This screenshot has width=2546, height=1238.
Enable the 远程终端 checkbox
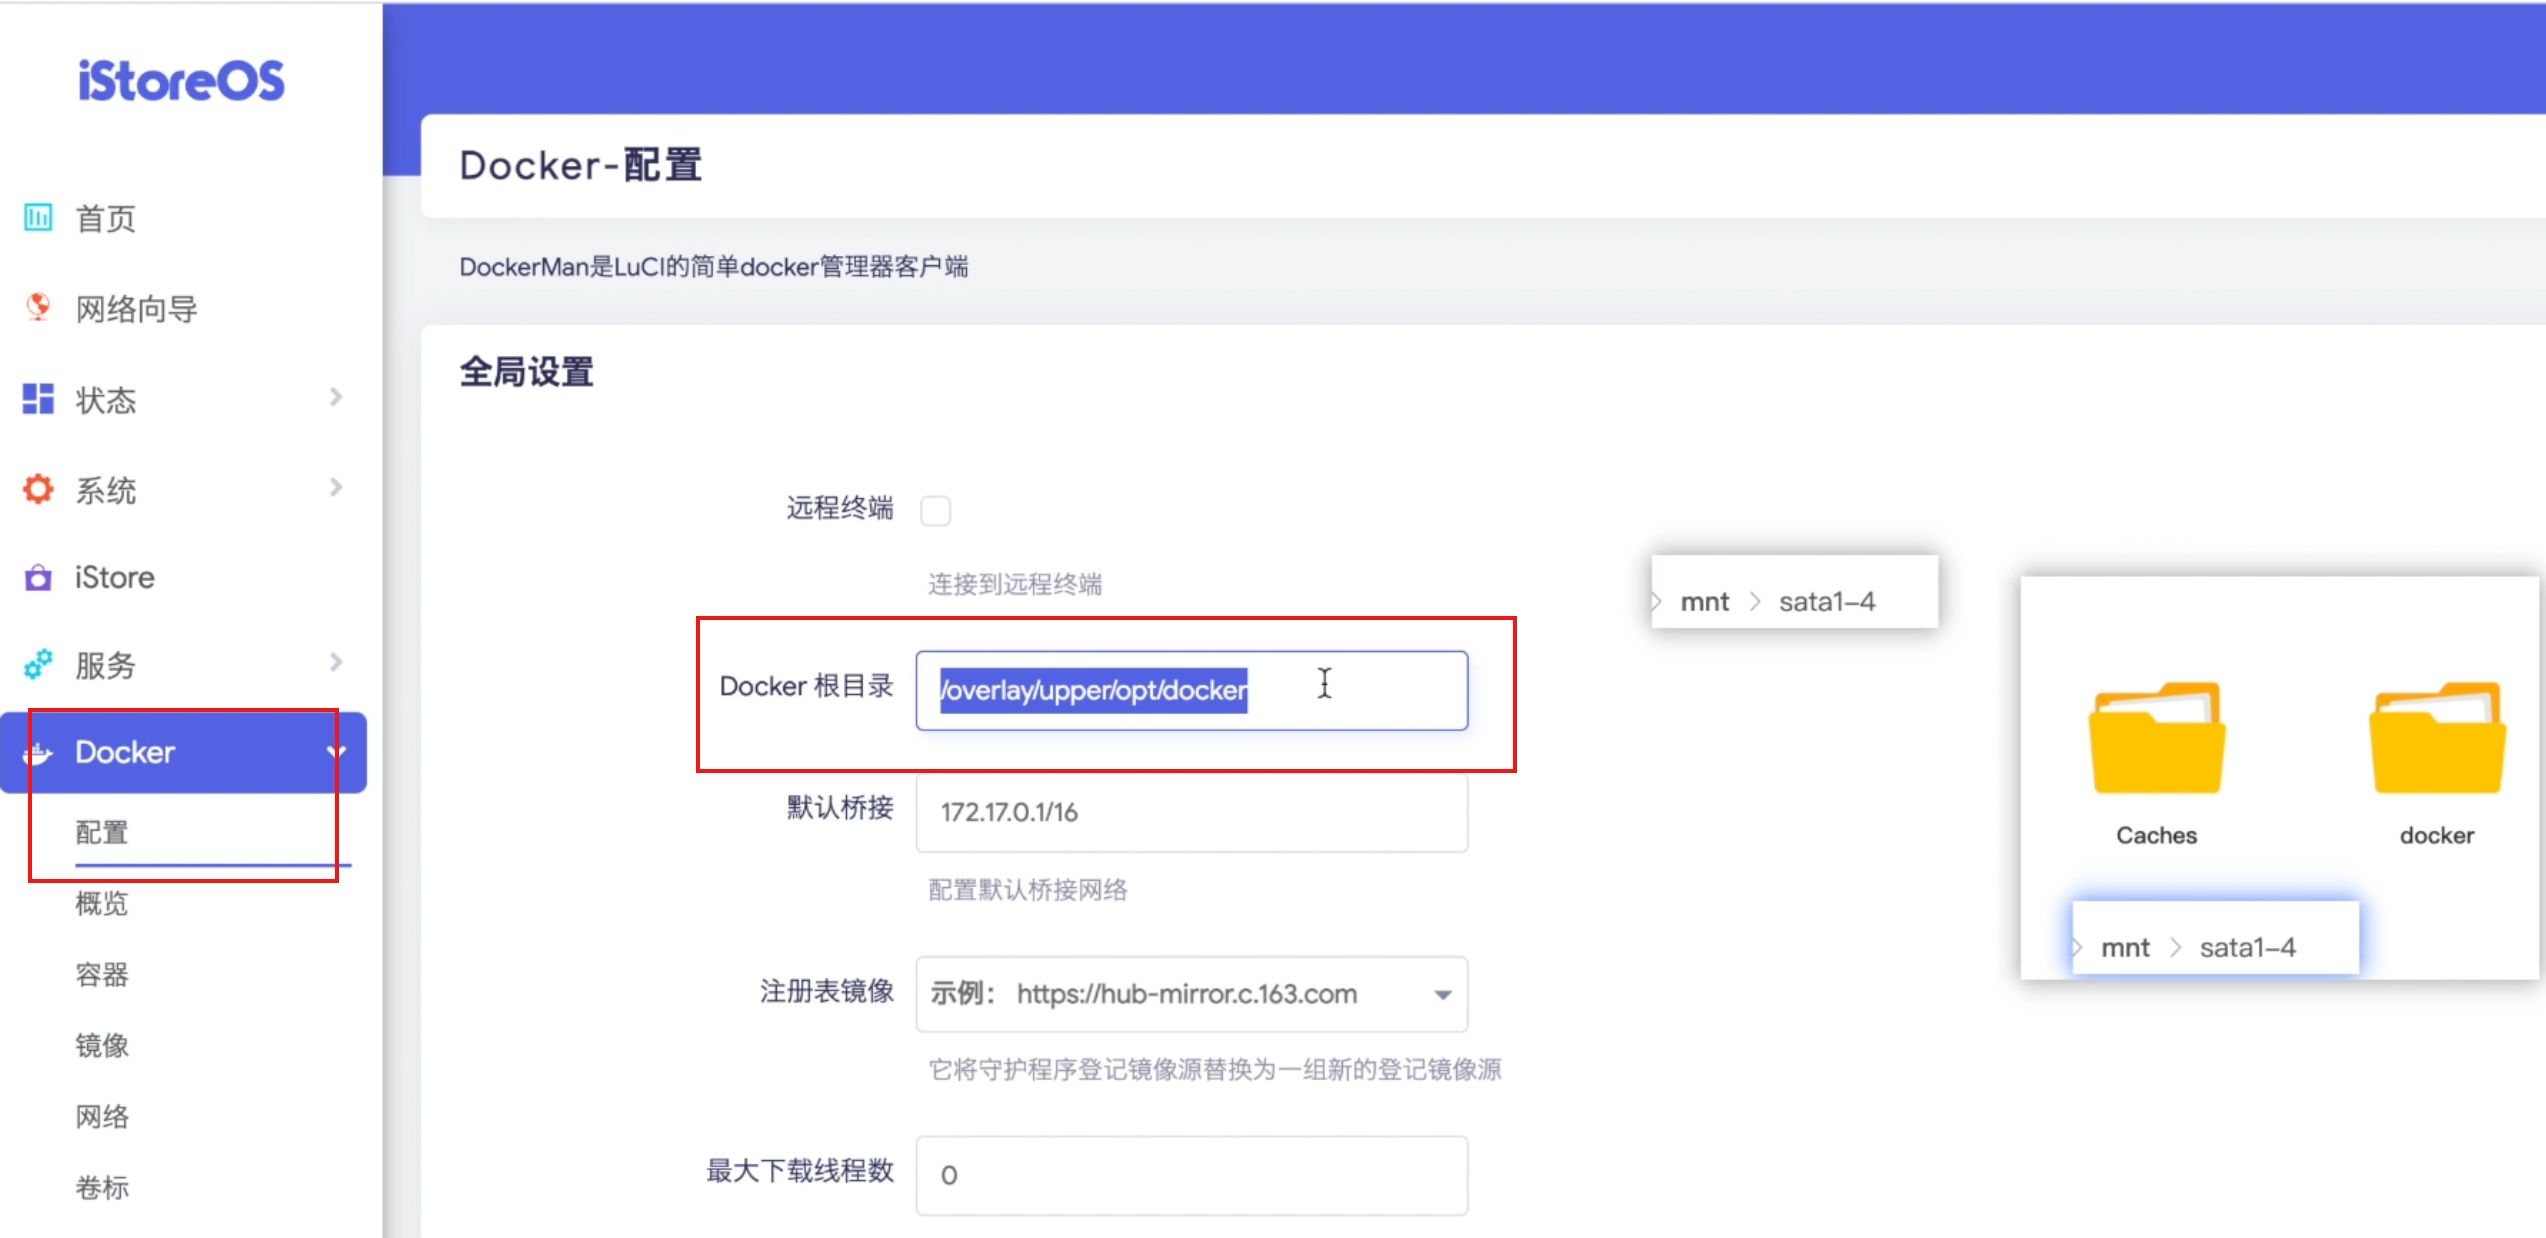tap(936, 510)
